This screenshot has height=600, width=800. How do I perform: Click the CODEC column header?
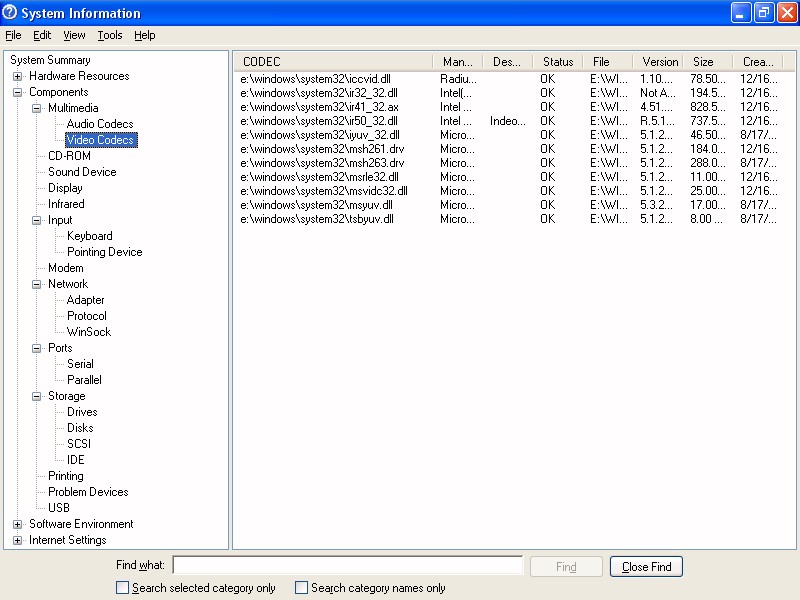click(334, 62)
